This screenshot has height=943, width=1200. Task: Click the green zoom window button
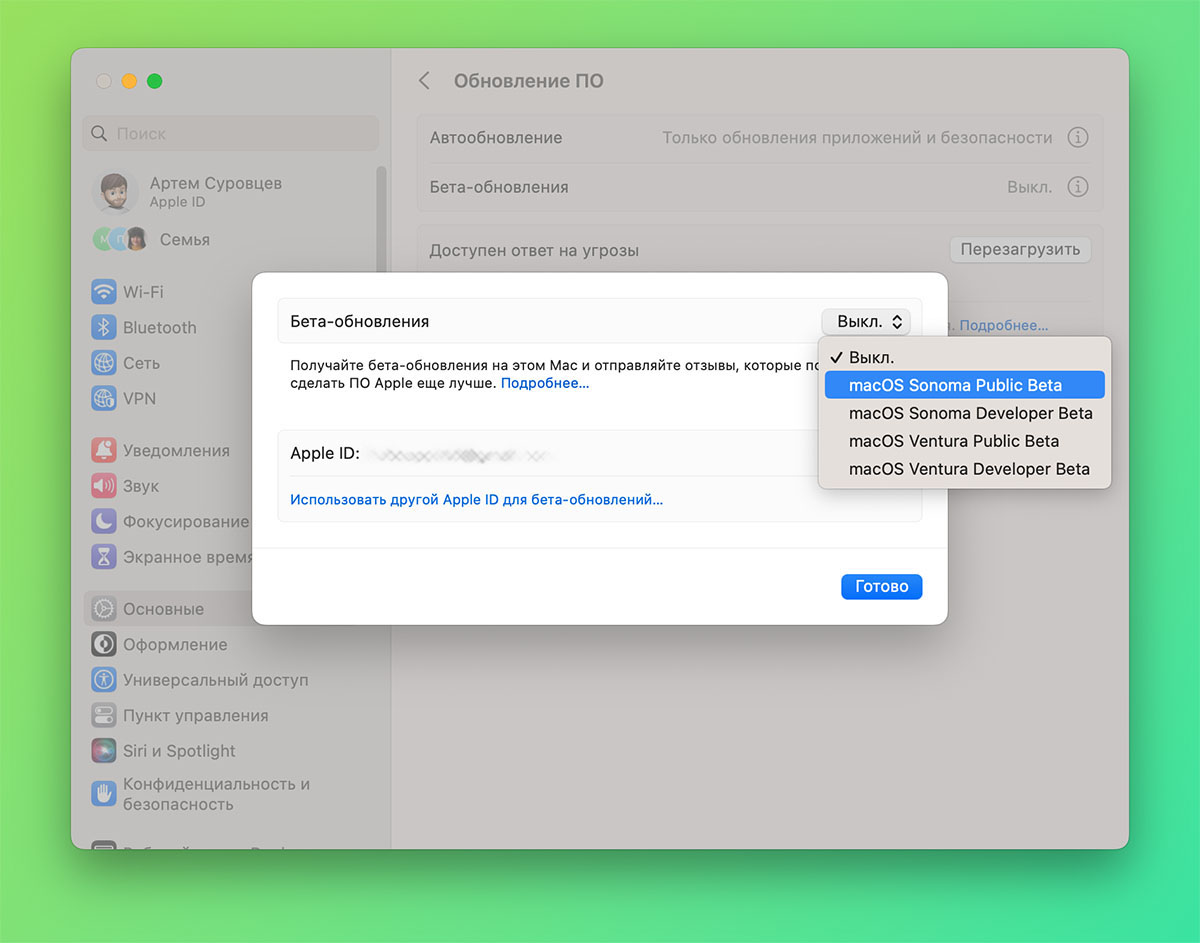[x=154, y=81]
